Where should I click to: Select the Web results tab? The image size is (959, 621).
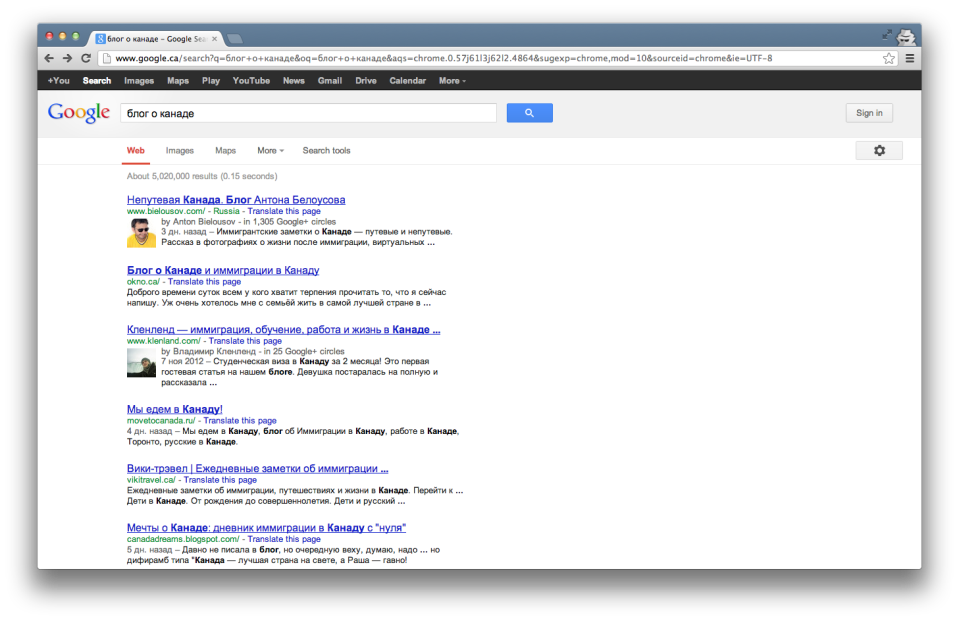(x=136, y=151)
